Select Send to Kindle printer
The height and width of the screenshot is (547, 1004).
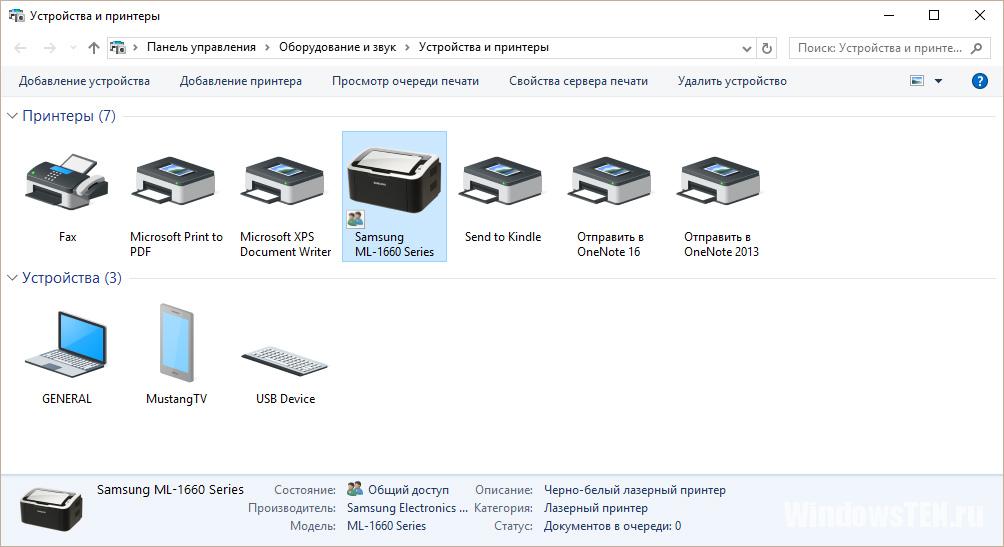tap(502, 182)
